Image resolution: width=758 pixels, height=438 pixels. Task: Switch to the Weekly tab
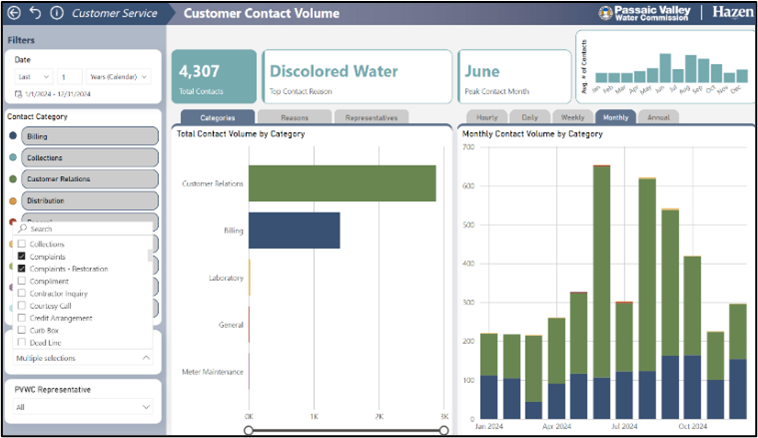[573, 117]
